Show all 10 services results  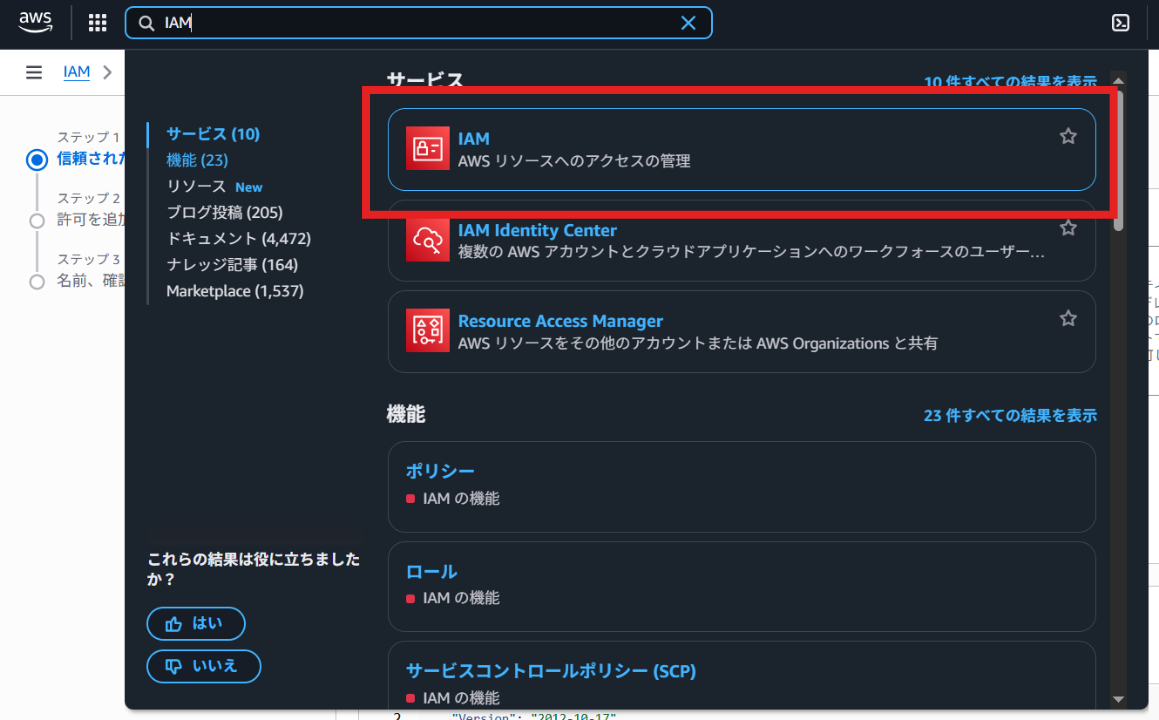[1010, 81]
